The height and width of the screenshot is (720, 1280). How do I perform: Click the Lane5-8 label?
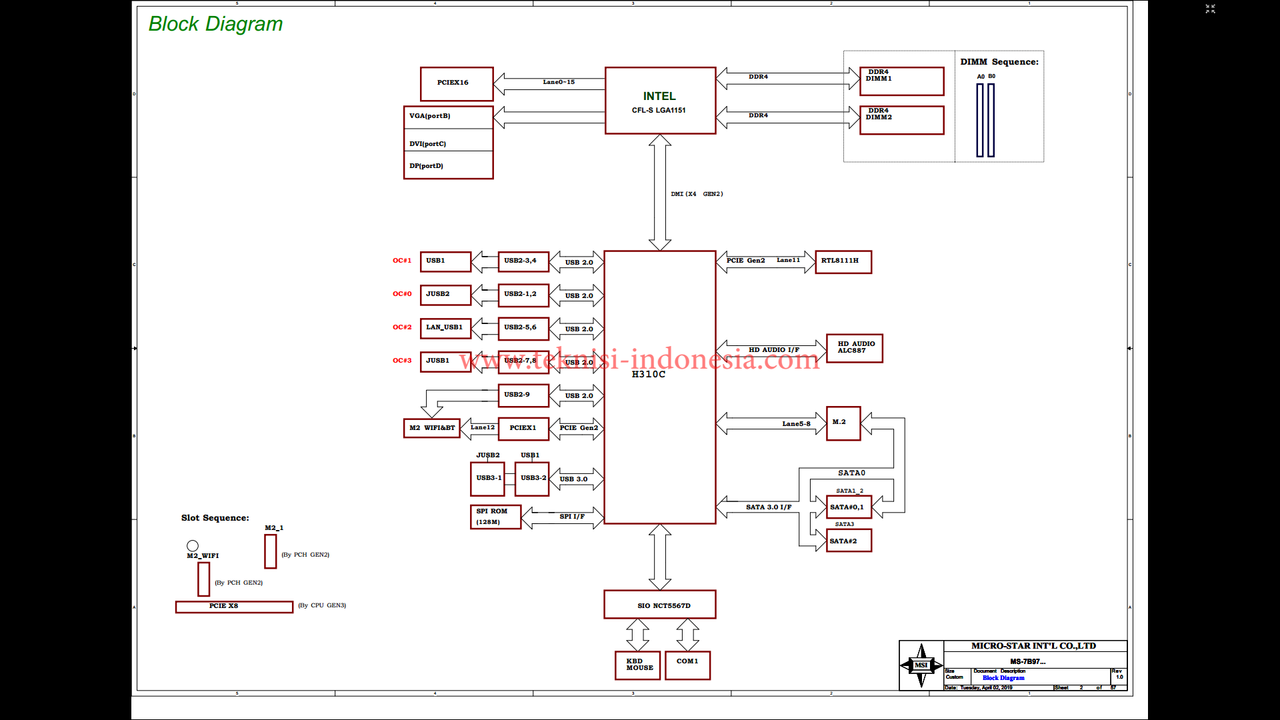[x=796, y=424]
